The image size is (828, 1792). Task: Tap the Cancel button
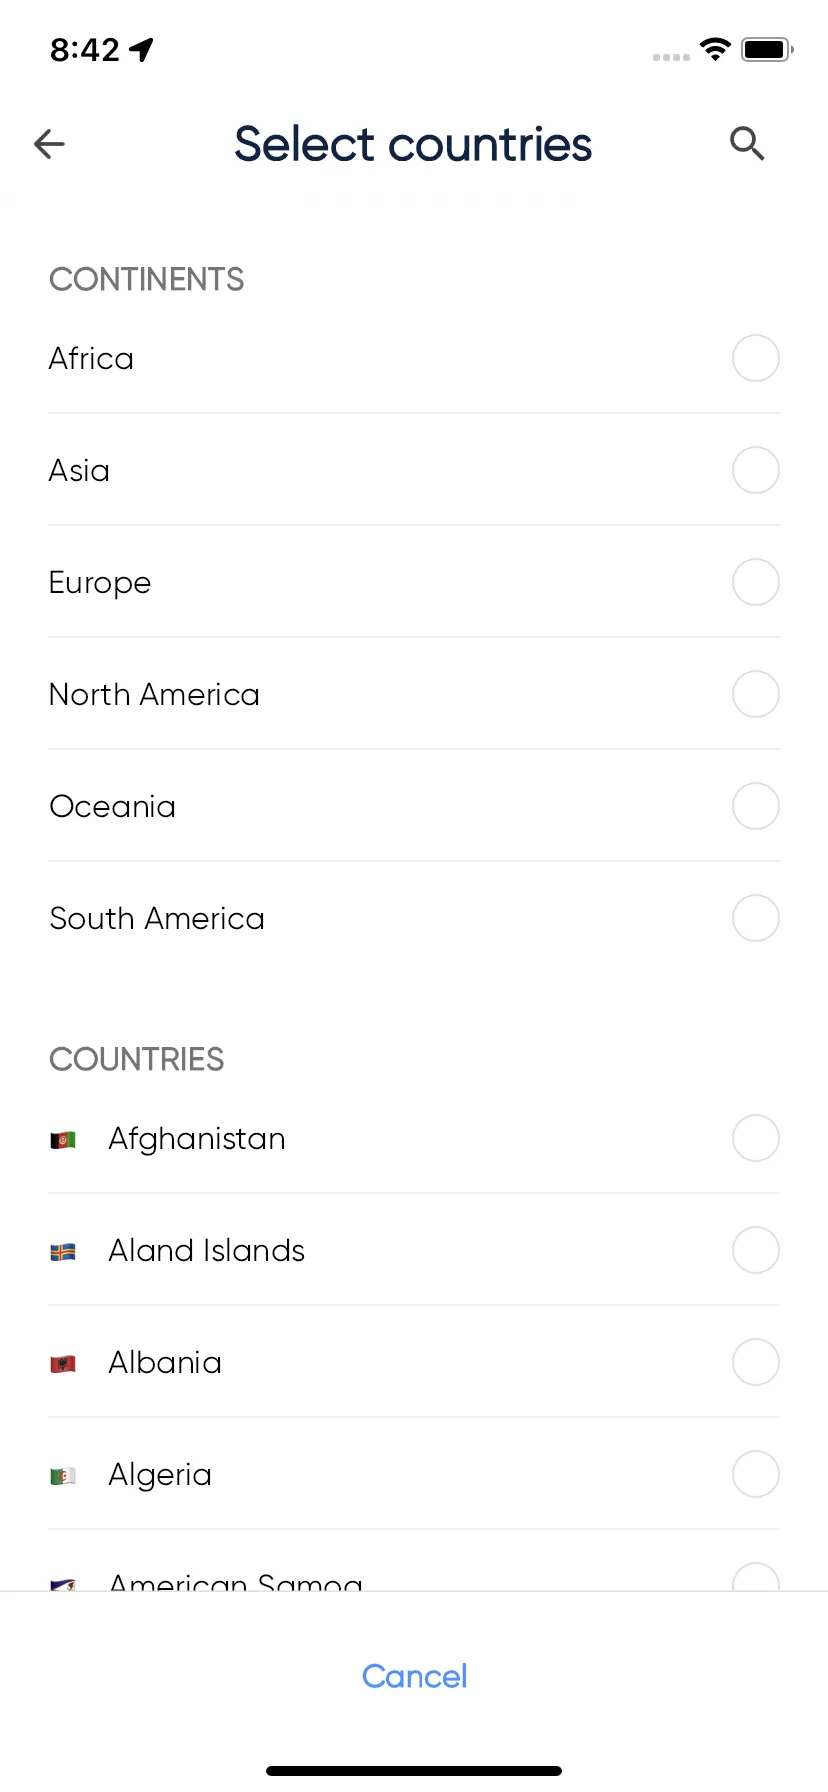pyautogui.click(x=414, y=1676)
